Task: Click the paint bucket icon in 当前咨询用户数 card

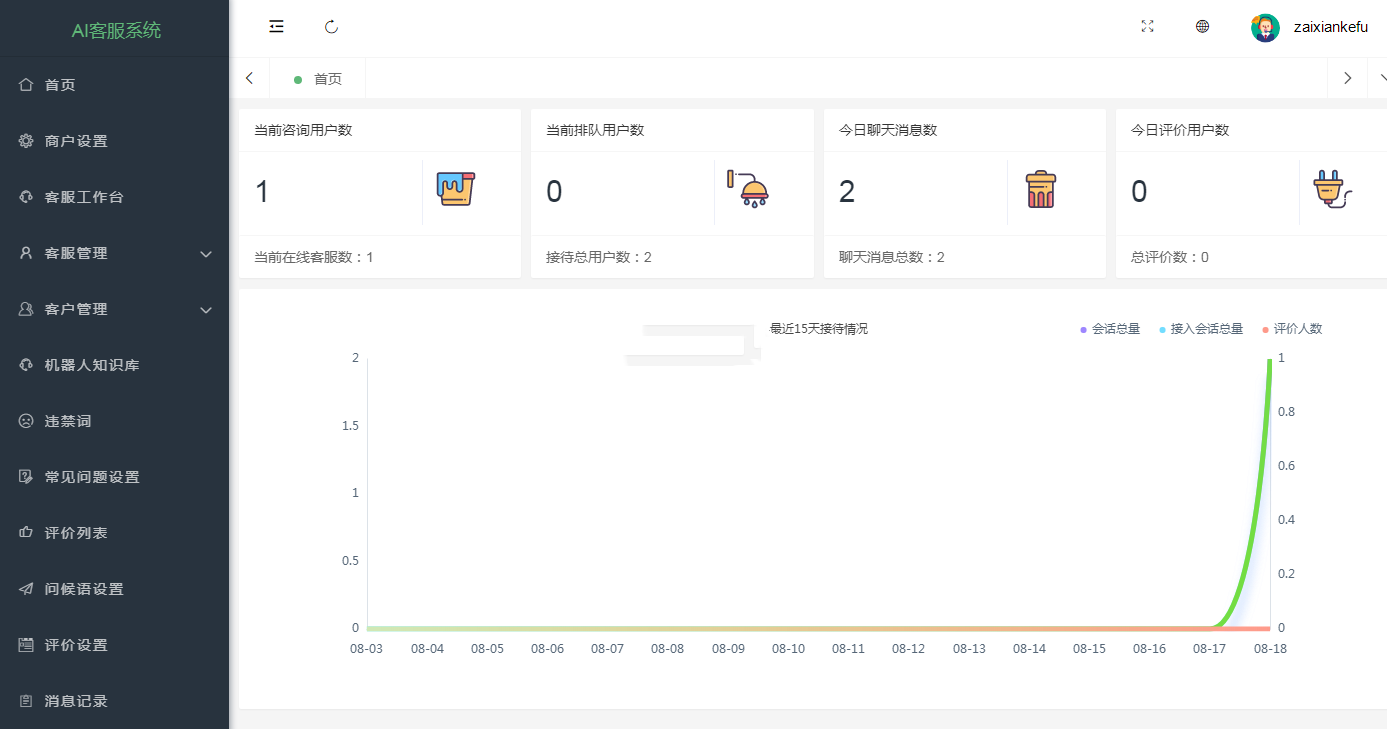Action: [456, 189]
